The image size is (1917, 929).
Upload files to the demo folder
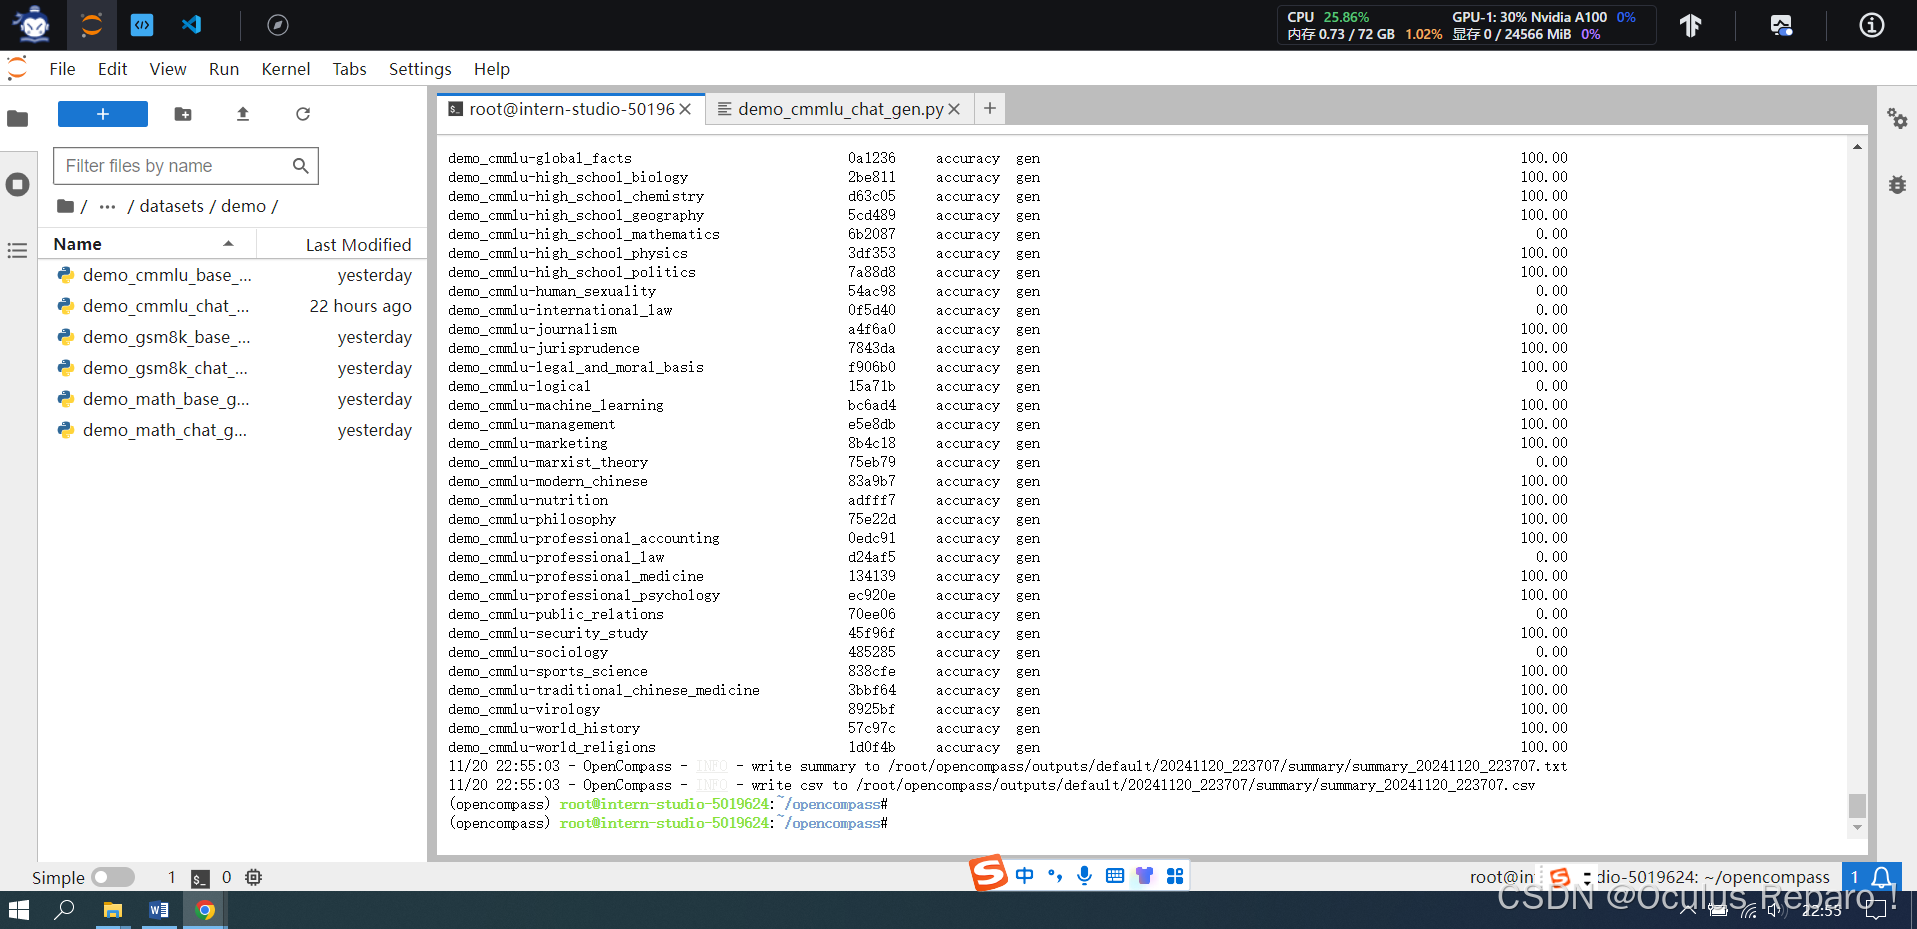[x=242, y=114]
